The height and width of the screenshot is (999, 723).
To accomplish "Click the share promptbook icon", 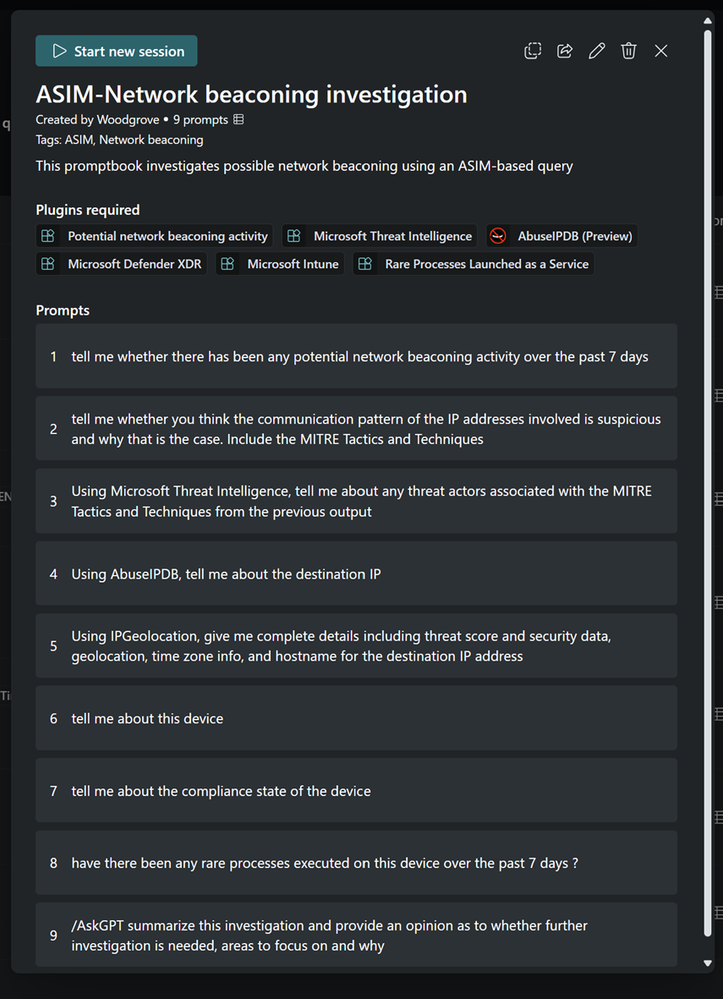I will [565, 51].
